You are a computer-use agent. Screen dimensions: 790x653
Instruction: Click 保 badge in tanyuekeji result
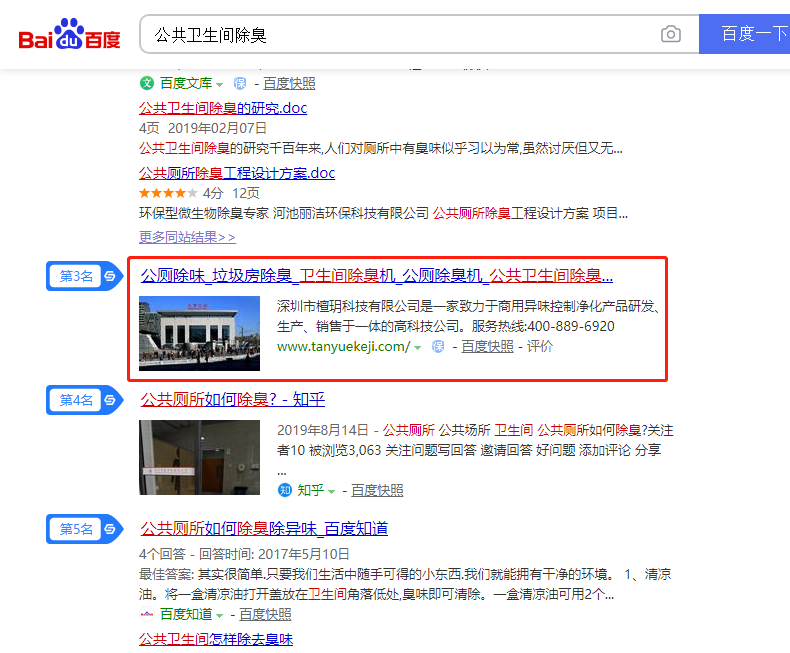coord(438,347)
